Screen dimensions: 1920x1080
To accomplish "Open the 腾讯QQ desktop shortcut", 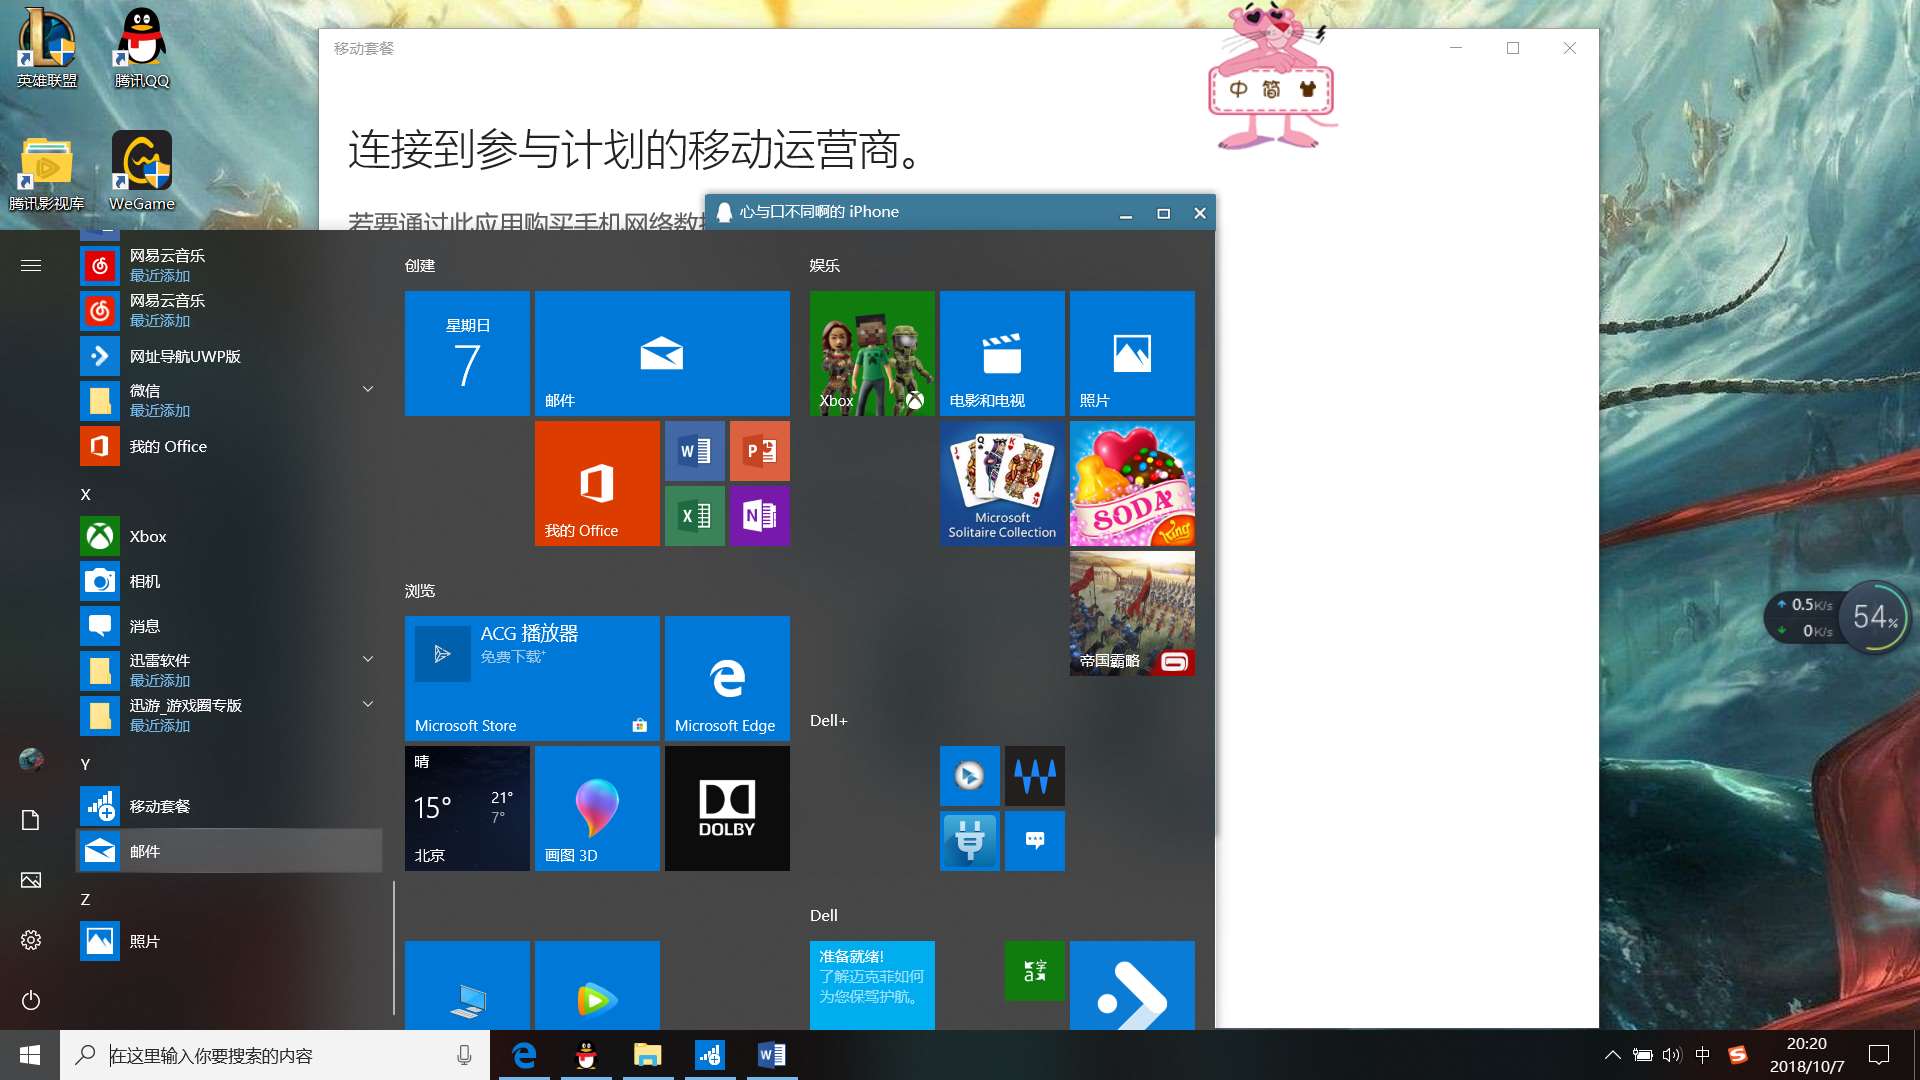I will coord(142,47).
